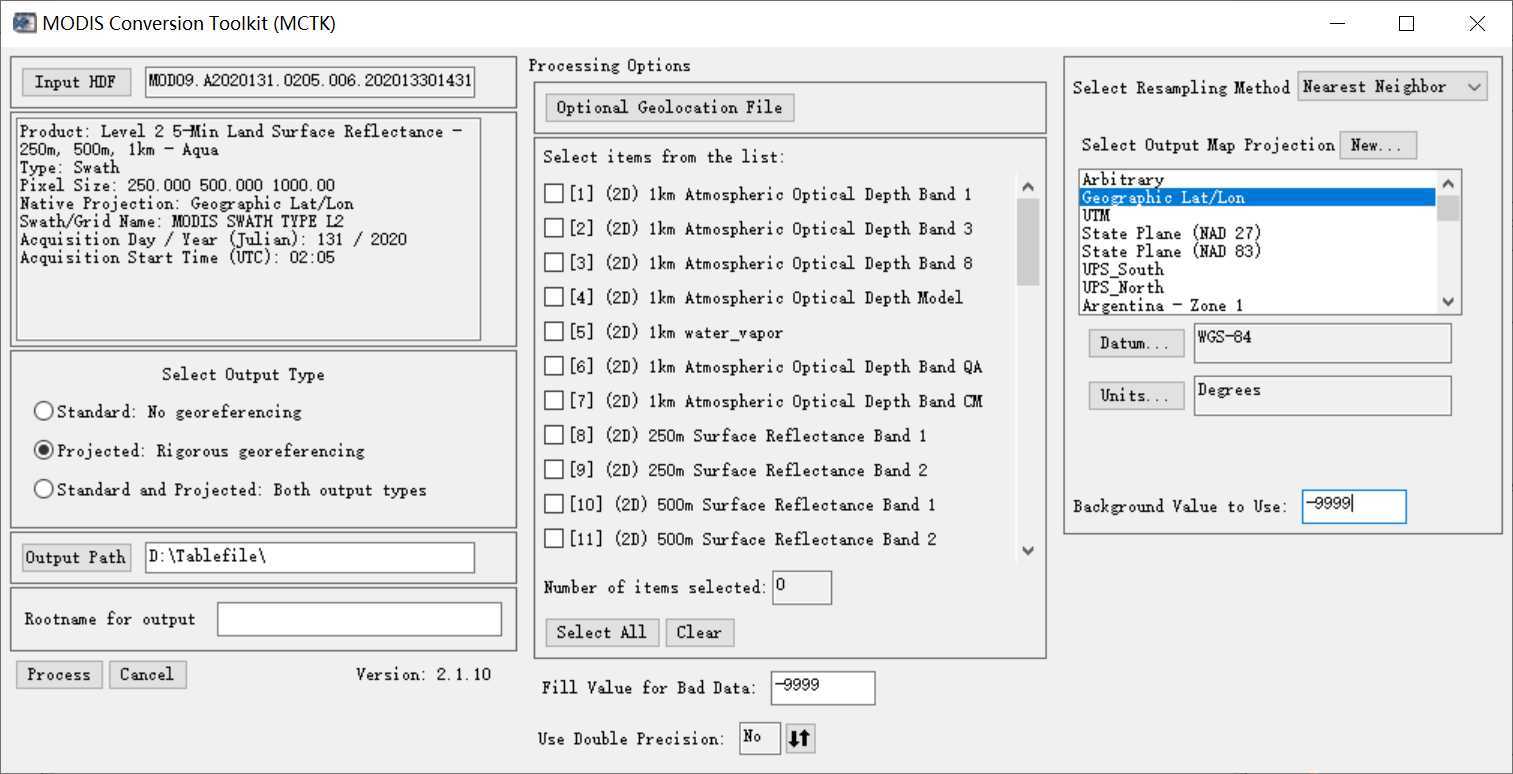Open the Datum selection button

(1135, 343)
